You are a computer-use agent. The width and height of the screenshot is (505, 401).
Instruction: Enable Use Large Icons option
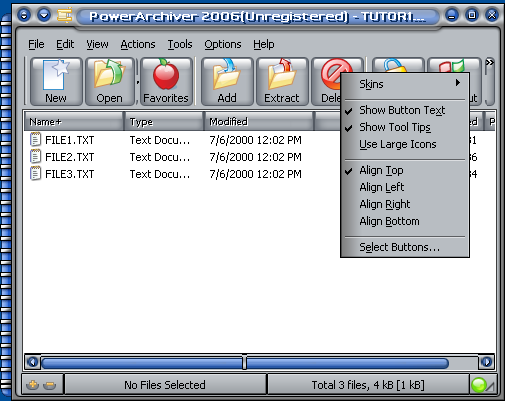405,144
